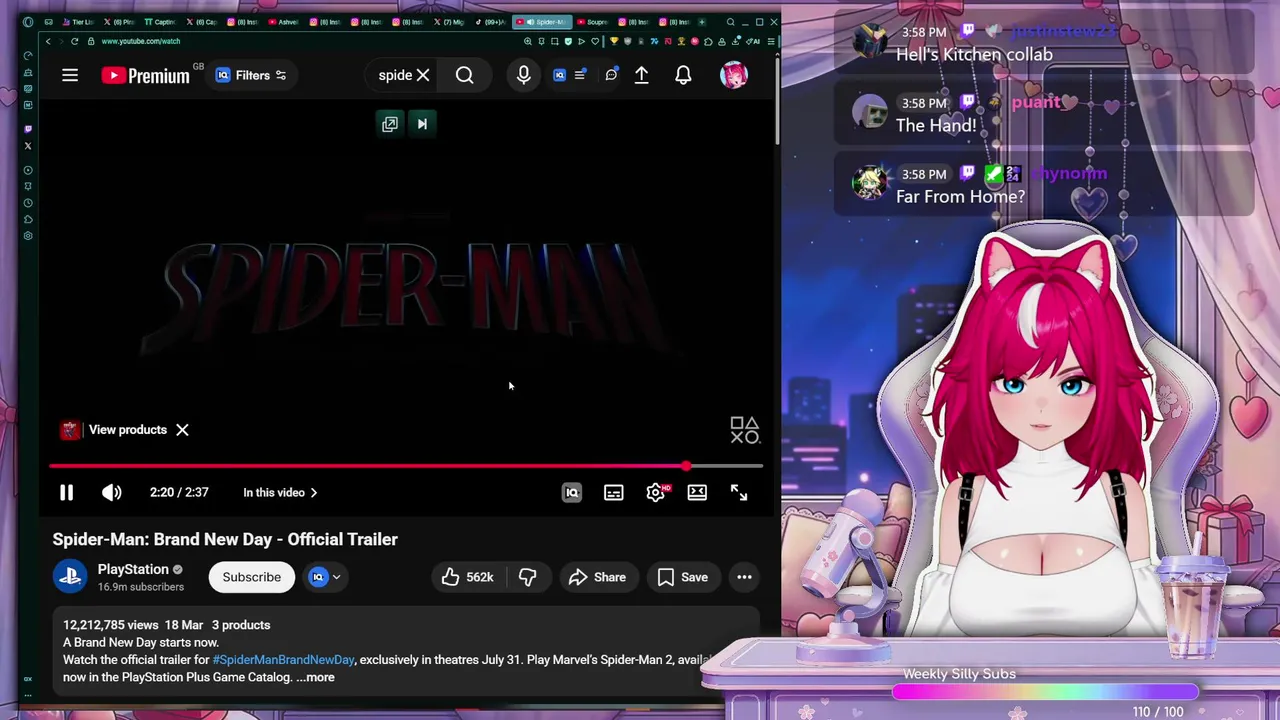Pause the trailer playback
1280x720 pixels.
(66, 492)
